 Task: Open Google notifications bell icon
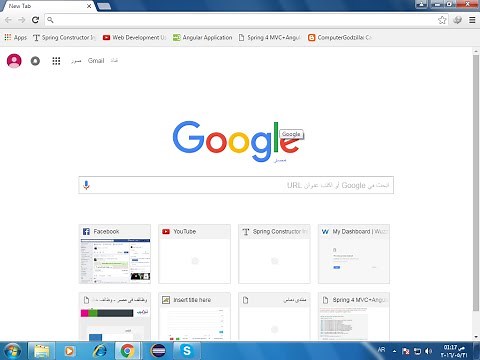tap(35, 61)
